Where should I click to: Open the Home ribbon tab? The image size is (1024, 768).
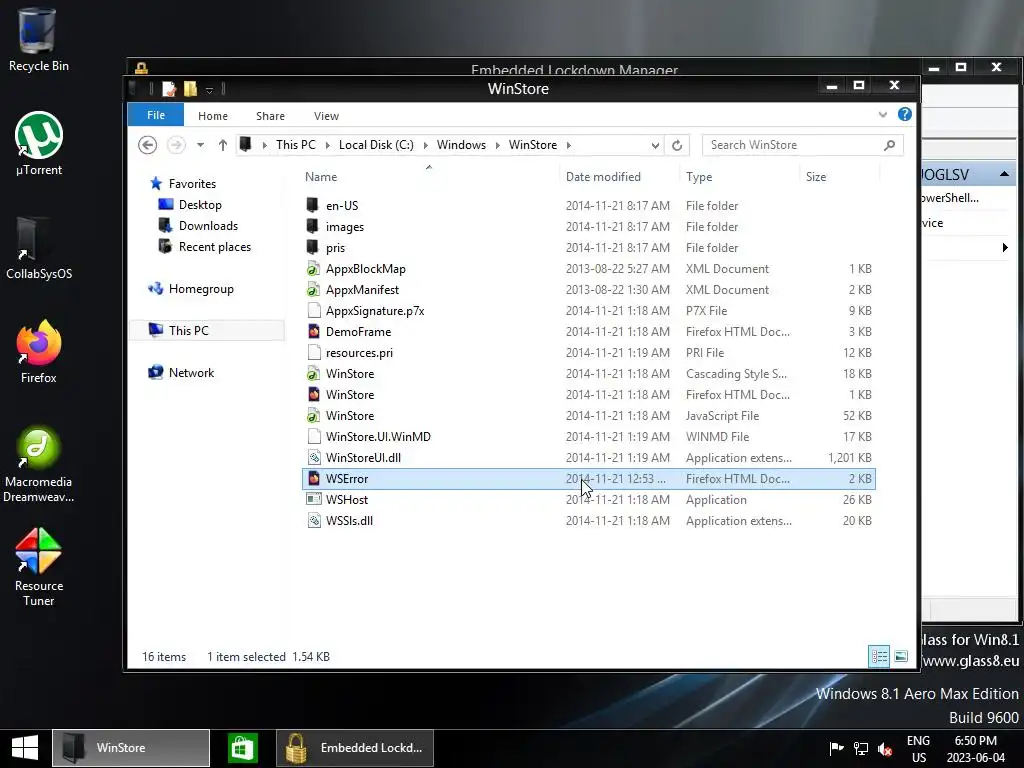pos(213,116)
